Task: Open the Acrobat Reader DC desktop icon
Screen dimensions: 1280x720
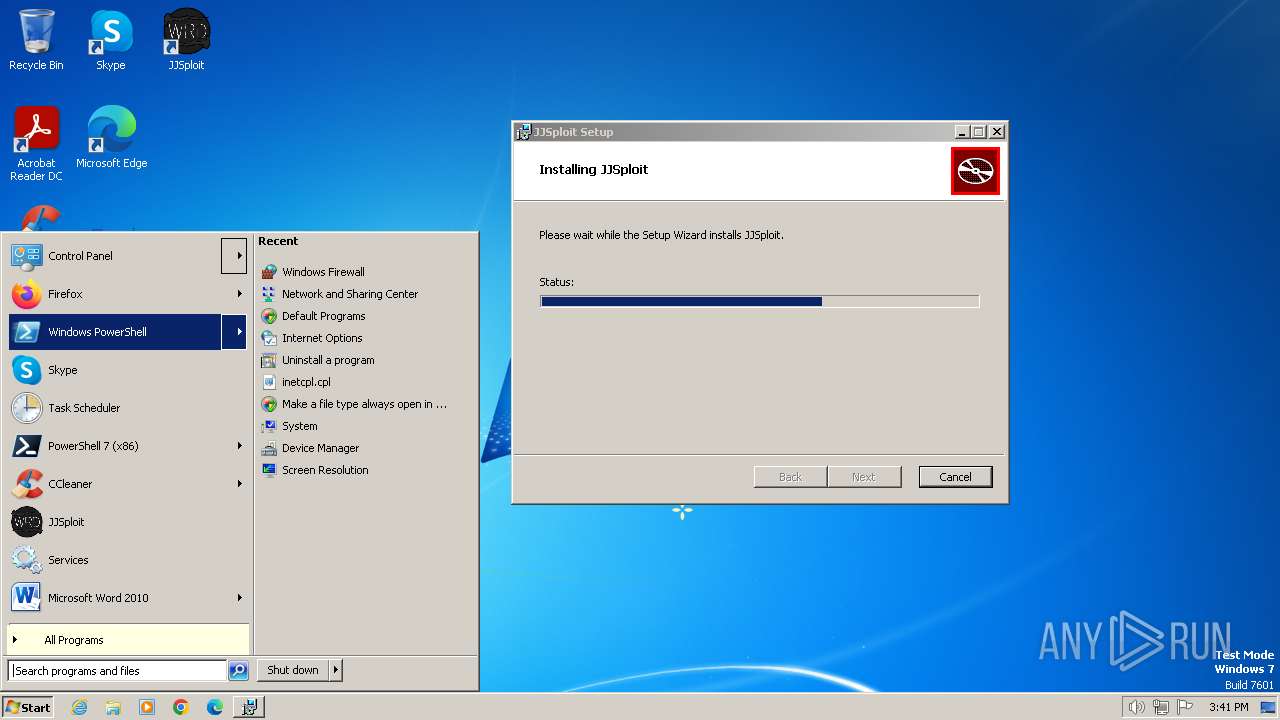Action: (36, 143)
